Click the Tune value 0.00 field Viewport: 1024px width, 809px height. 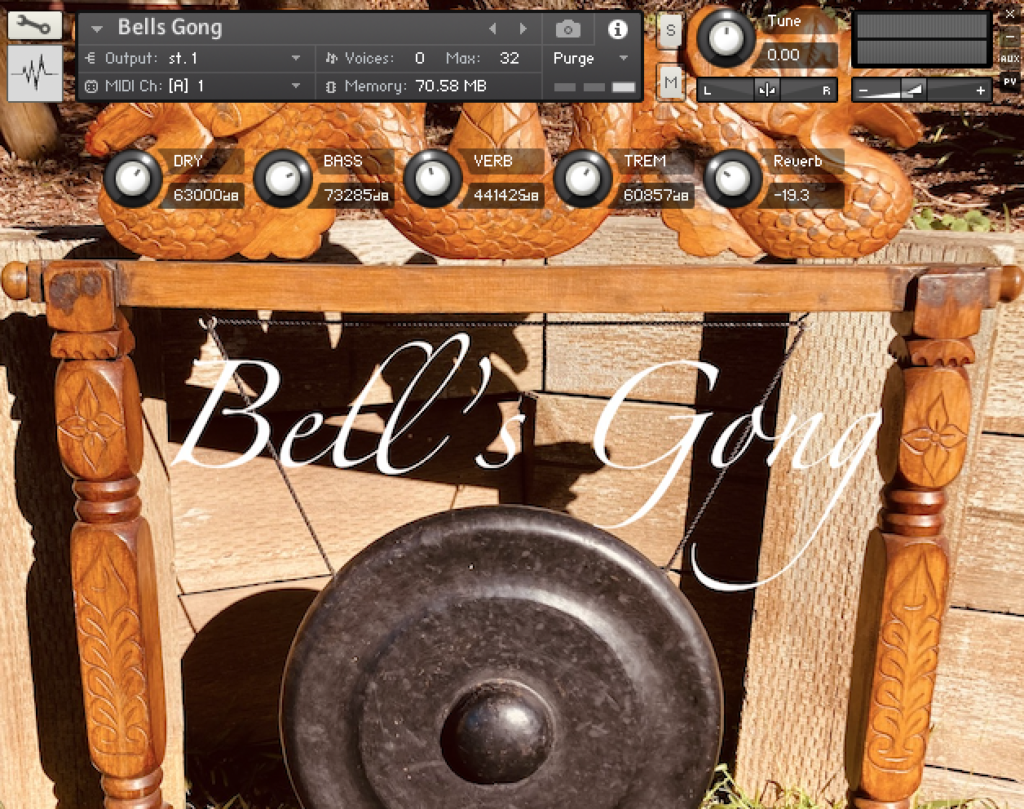pos(795,55)
